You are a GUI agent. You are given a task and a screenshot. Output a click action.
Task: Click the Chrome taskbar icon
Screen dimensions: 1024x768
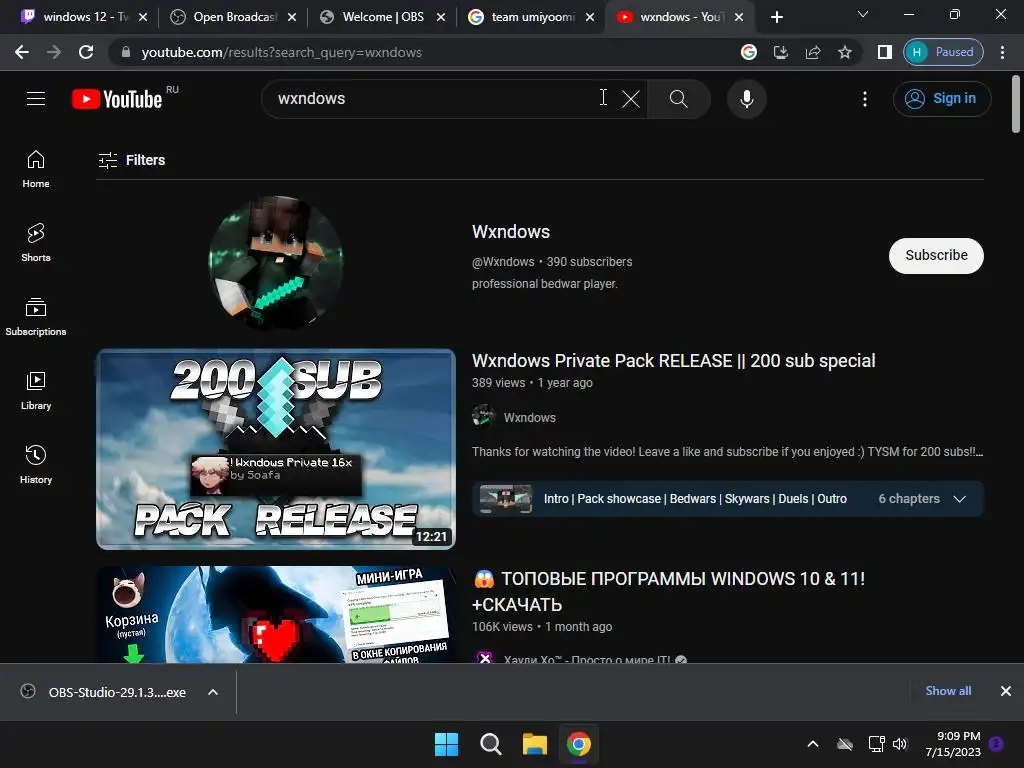[579, 744]
